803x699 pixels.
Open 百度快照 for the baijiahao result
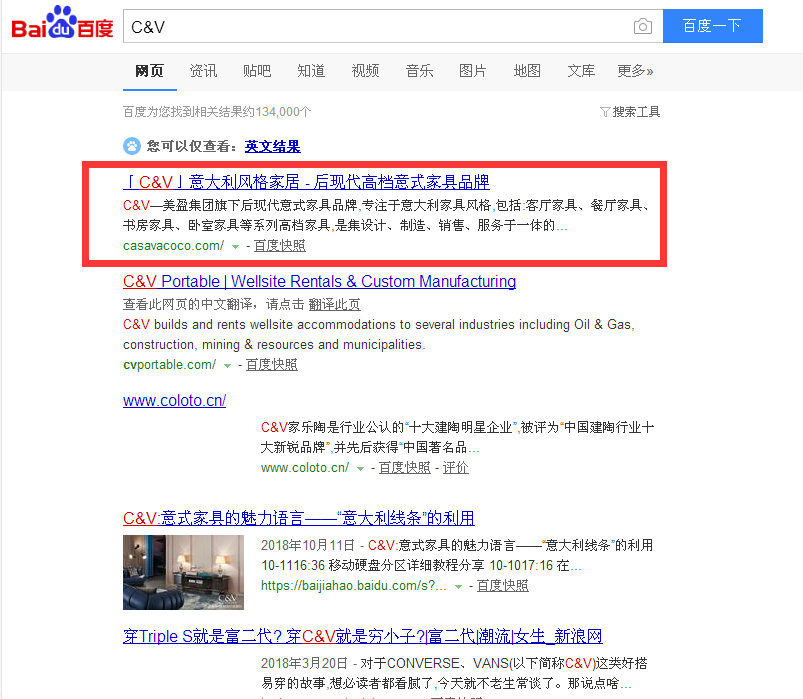click(x=503, y=586)
